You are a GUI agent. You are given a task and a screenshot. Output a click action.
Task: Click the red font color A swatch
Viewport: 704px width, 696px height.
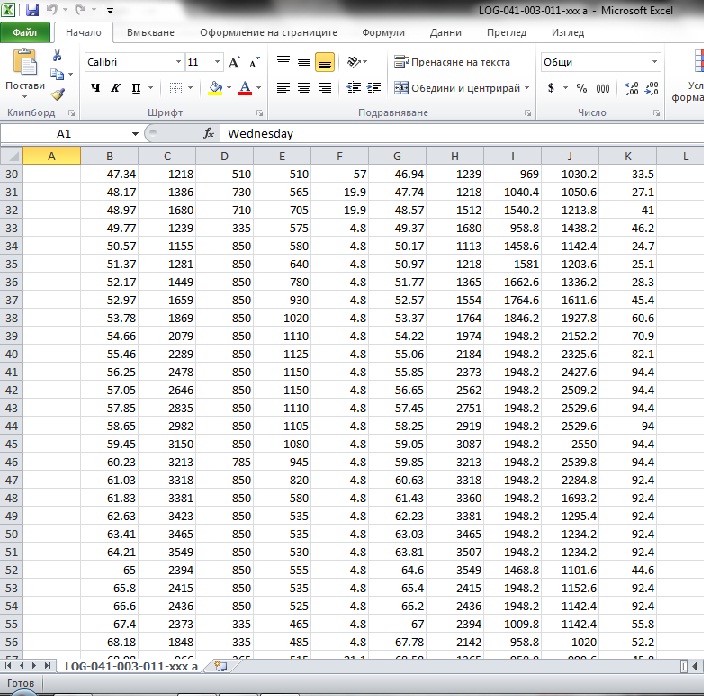coord(245,88)
